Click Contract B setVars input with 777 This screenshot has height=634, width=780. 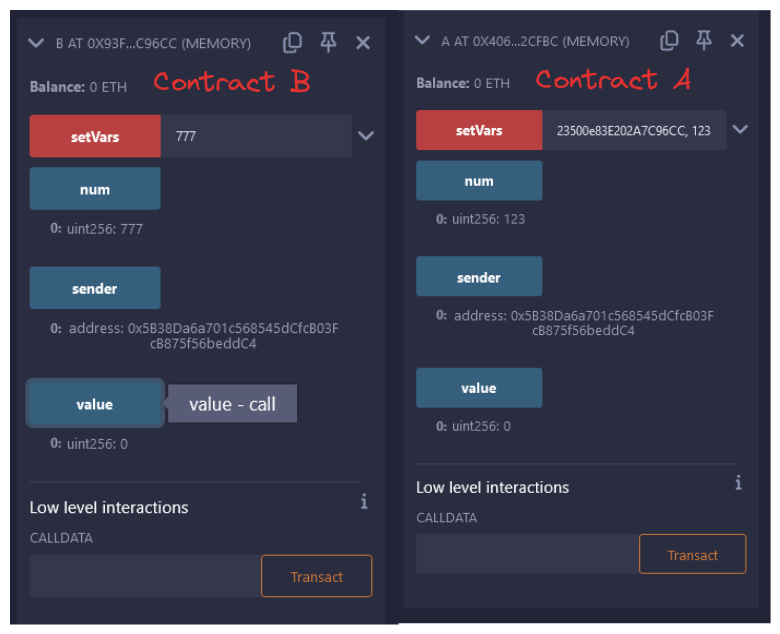pos(255,137)
